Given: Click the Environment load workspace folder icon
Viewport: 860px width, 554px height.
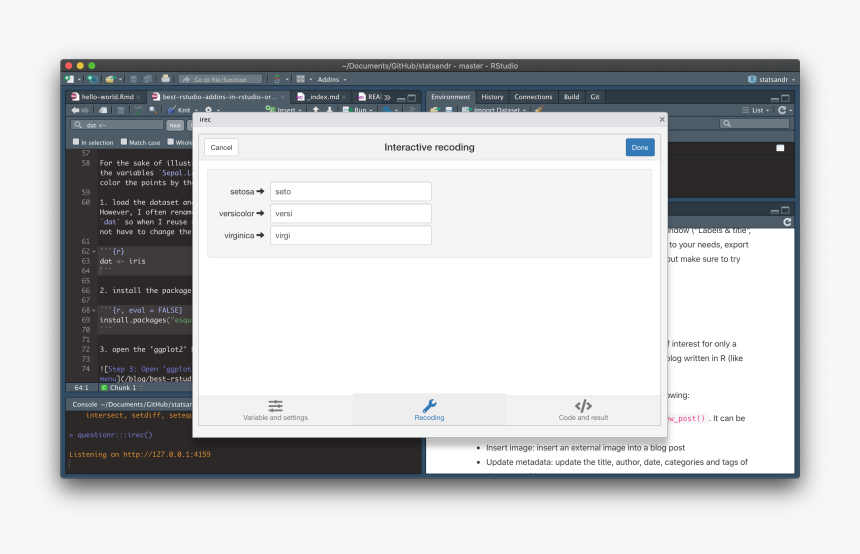Looking at the screenshot, I should [434, 110].
